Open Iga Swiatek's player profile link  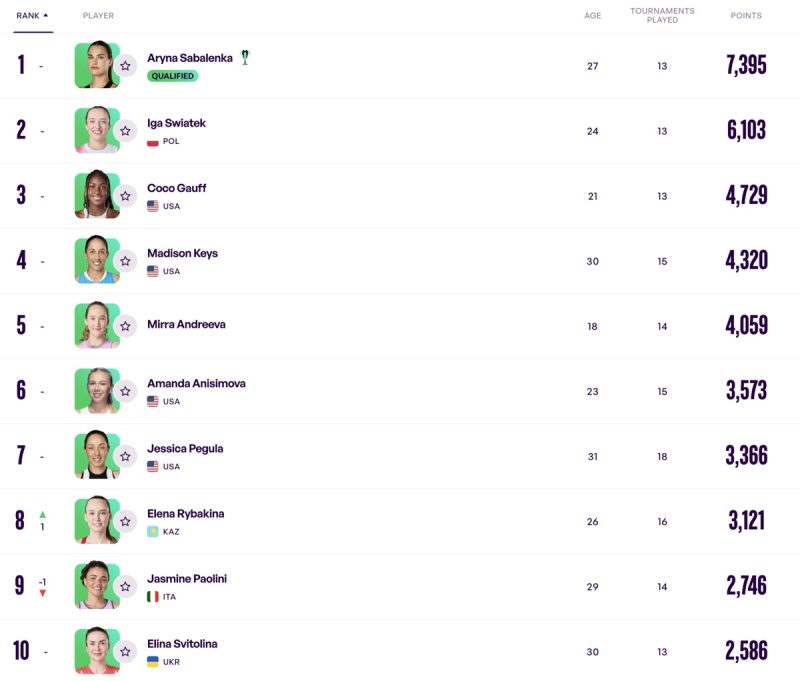pyautogui.click(x=177, y=123)
